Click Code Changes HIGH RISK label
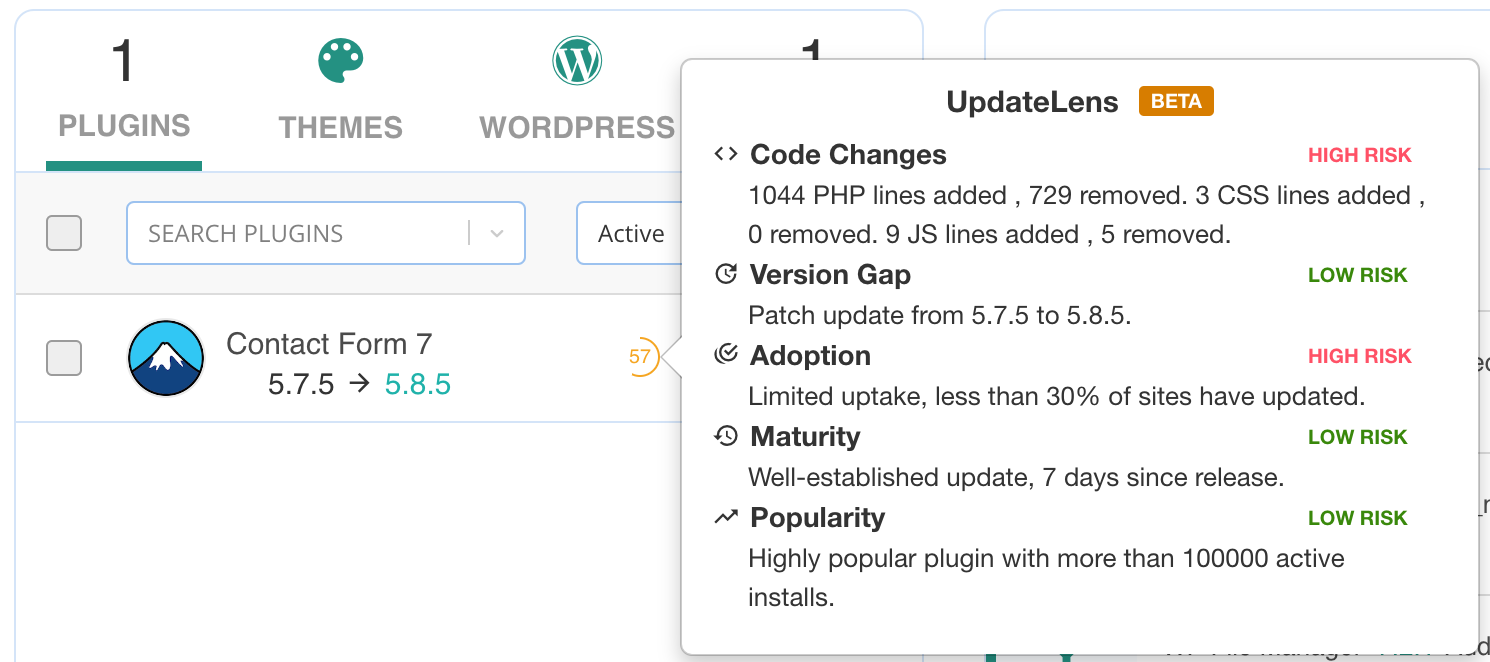 [x=1360, y=155]
